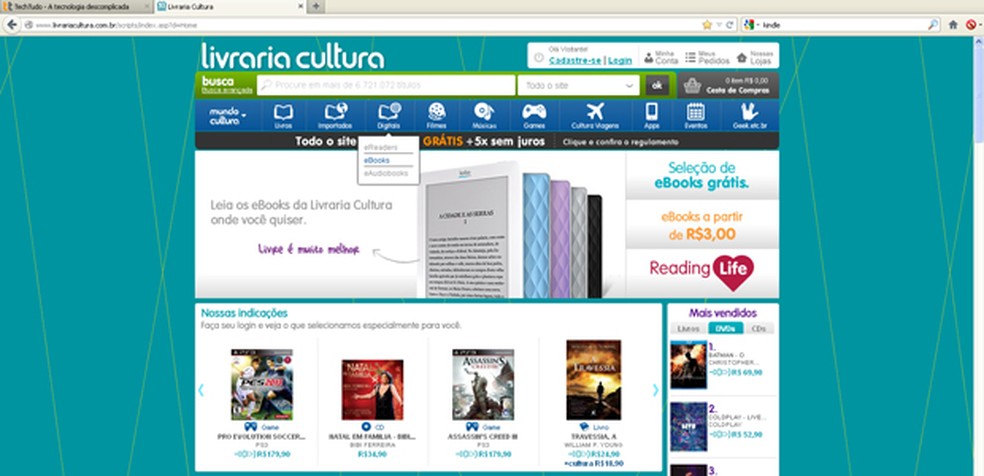This screenshot has height=476, width=984.
Task: Click the browser search box with kindle
Action: [x=844, y=25]
